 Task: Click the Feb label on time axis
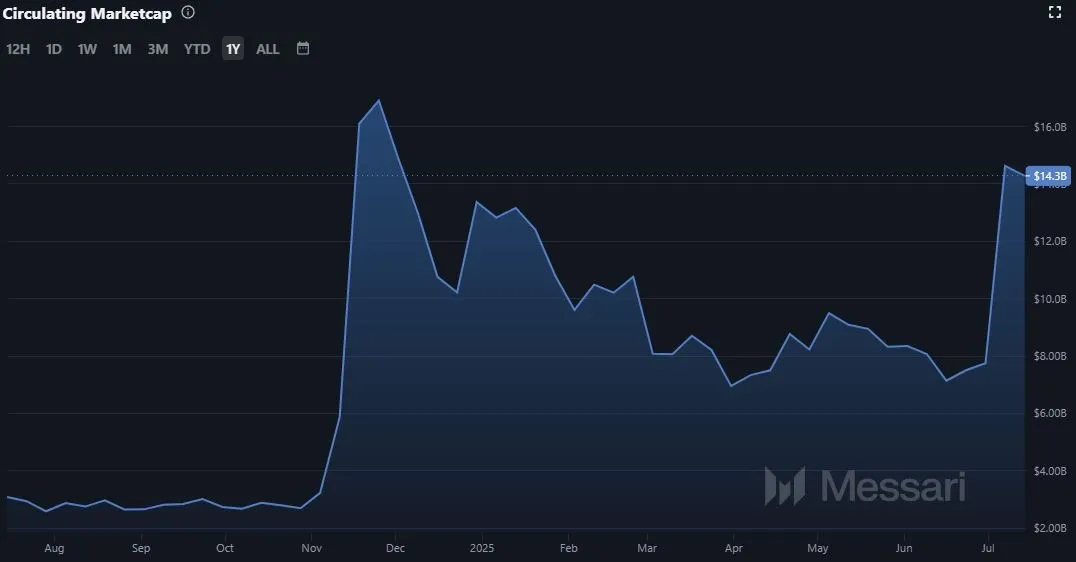click(569, 548)
